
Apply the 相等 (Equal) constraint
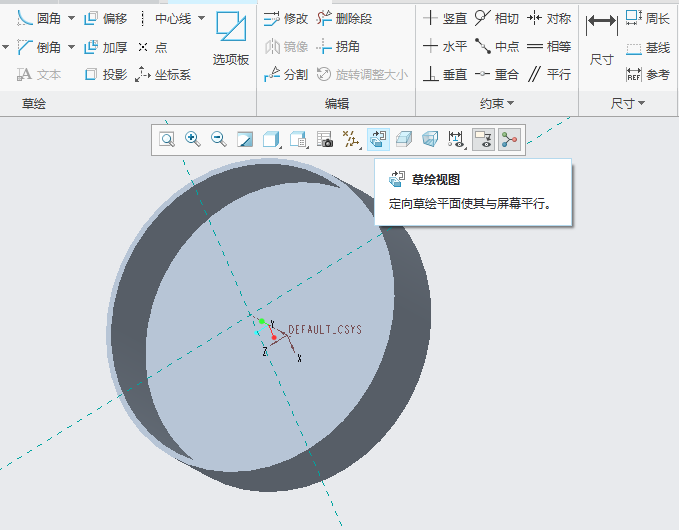pos(549,46)
